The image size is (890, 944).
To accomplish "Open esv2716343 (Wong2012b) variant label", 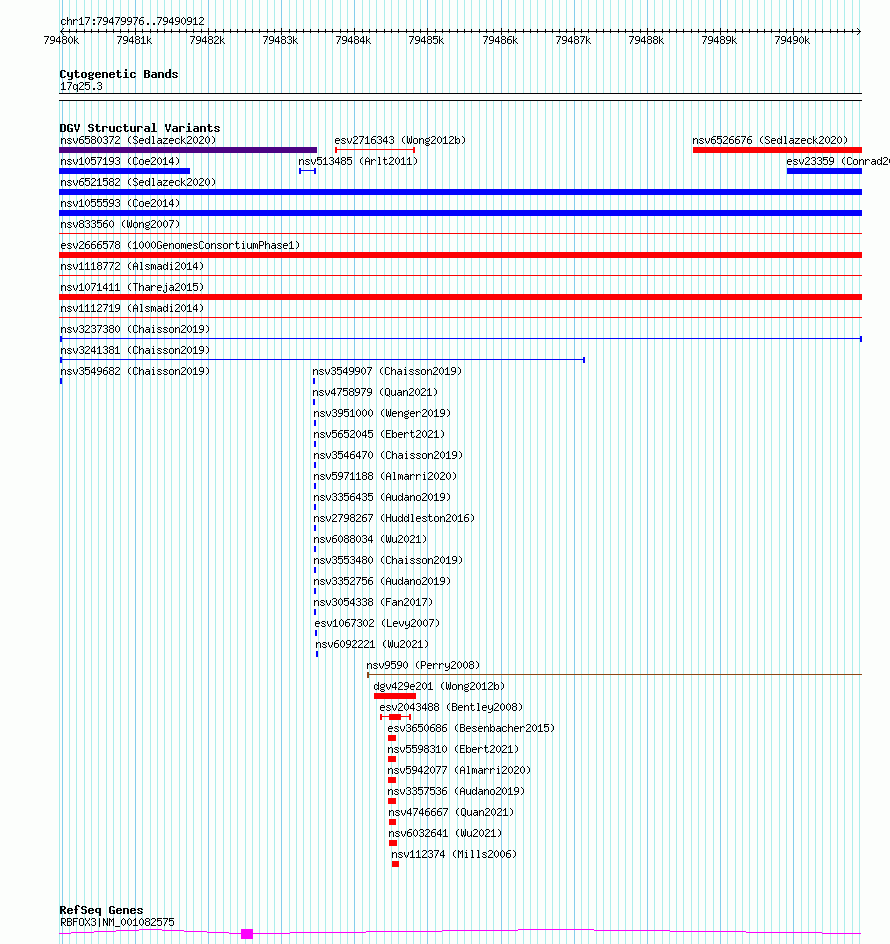I will tap(400, 140).
